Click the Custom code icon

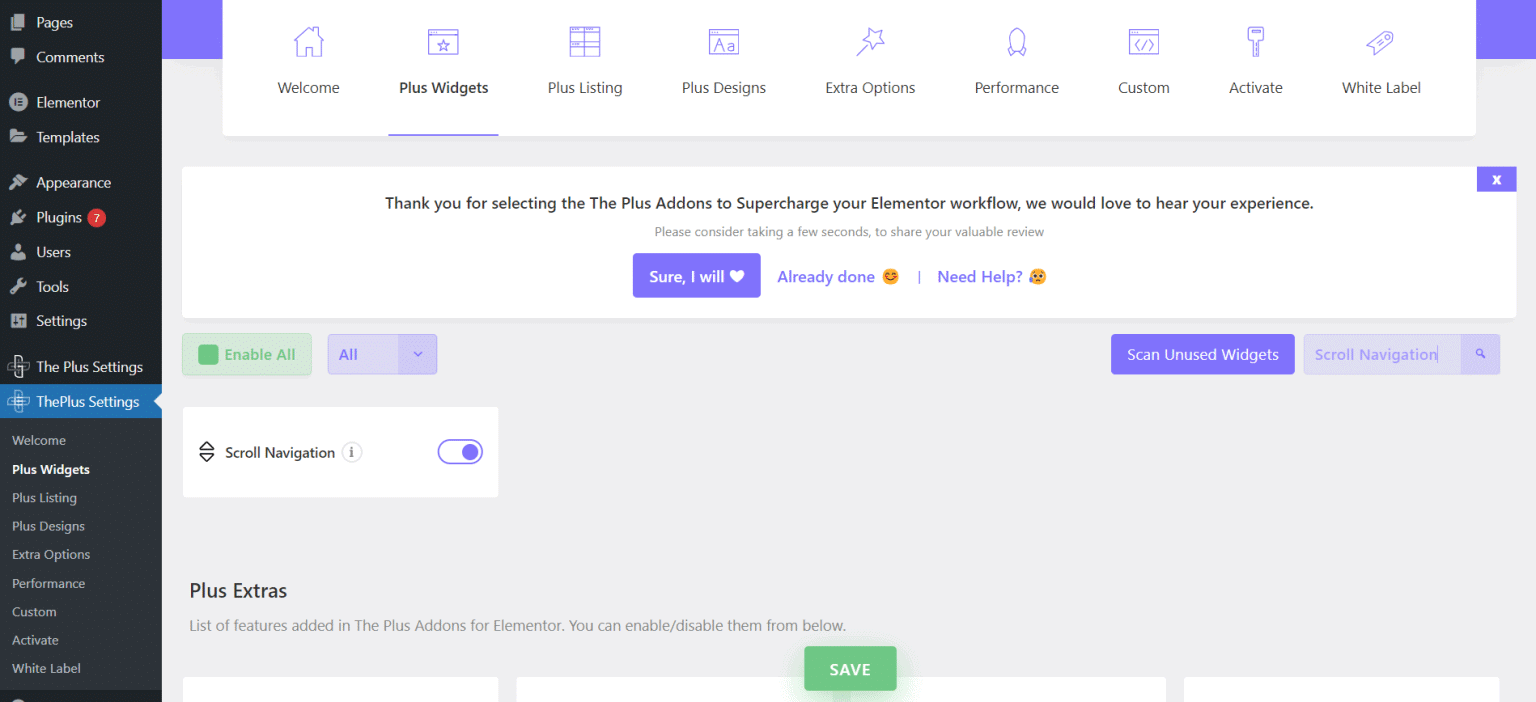(x=1143, y=42)
